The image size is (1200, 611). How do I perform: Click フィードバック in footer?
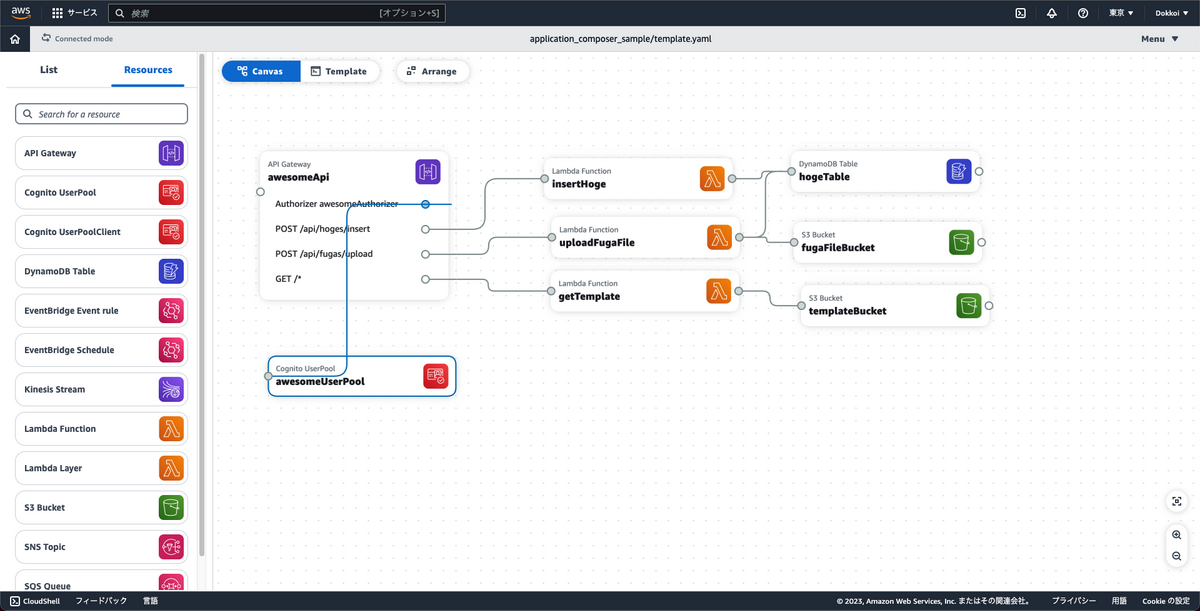click(x=102, y=601)
